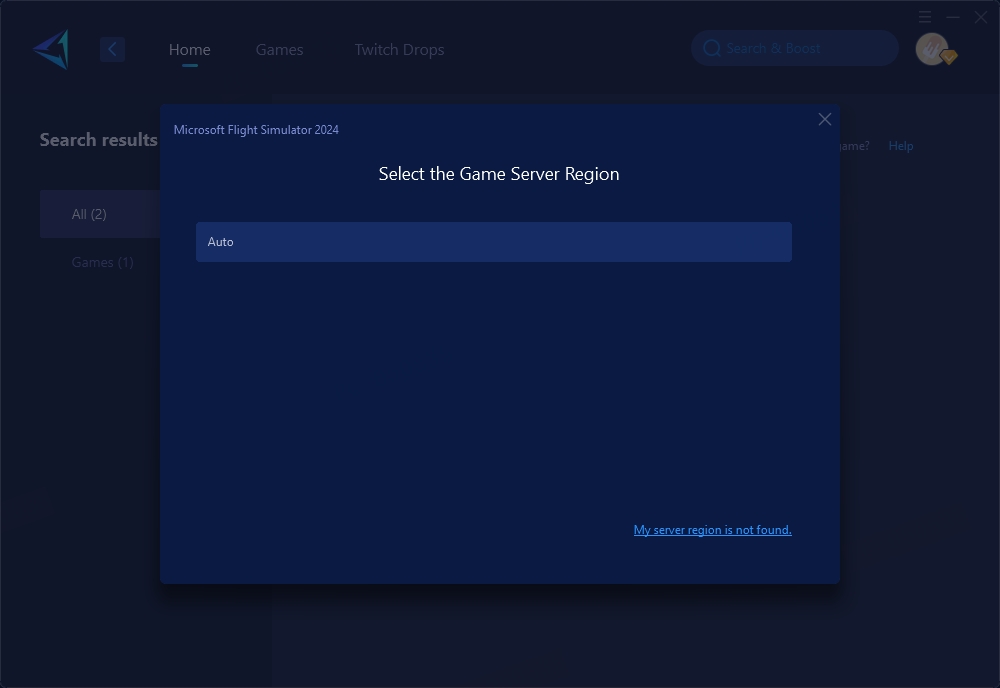Viewport: 1000px width, 688px height.
Task: Click the Microsoft Flight Simulator 2024 title
Action: 256,129
